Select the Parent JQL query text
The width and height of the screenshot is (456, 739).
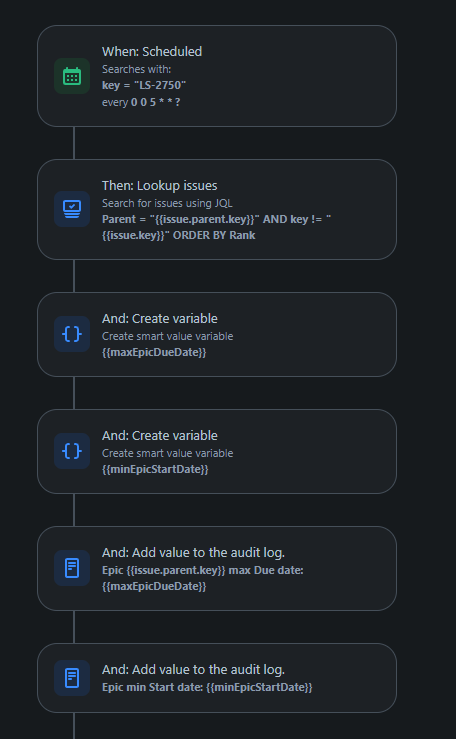click(x=217, y=227)
